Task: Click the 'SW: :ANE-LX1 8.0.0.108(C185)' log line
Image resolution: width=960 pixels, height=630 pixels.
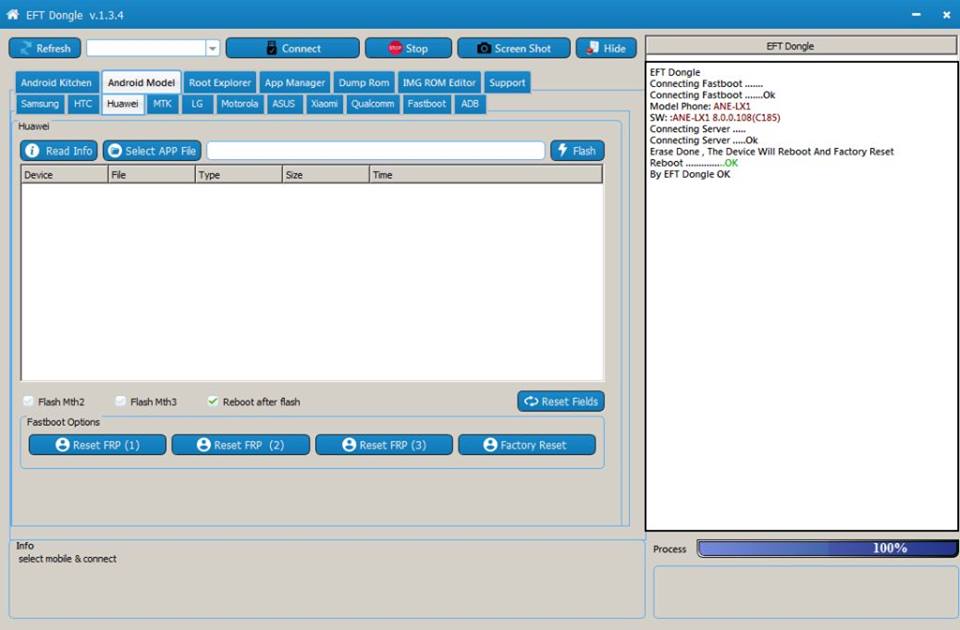Action: coord(714,118)
